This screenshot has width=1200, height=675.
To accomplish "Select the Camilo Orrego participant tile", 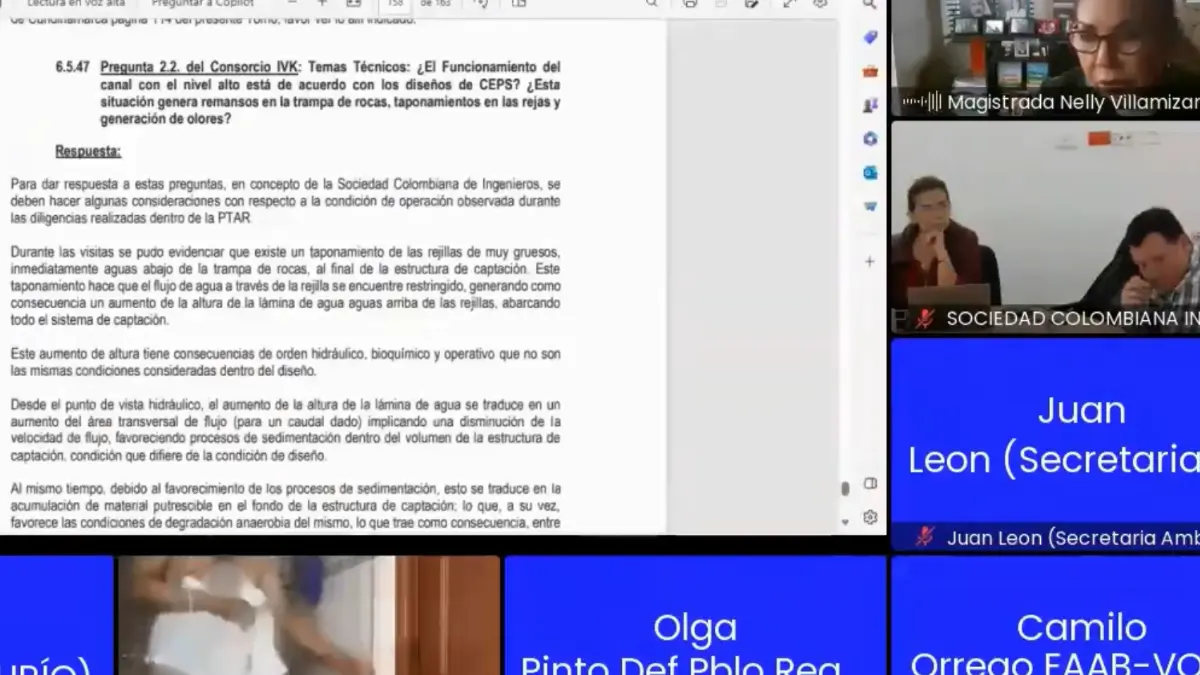I will [x=1045, y=616].
